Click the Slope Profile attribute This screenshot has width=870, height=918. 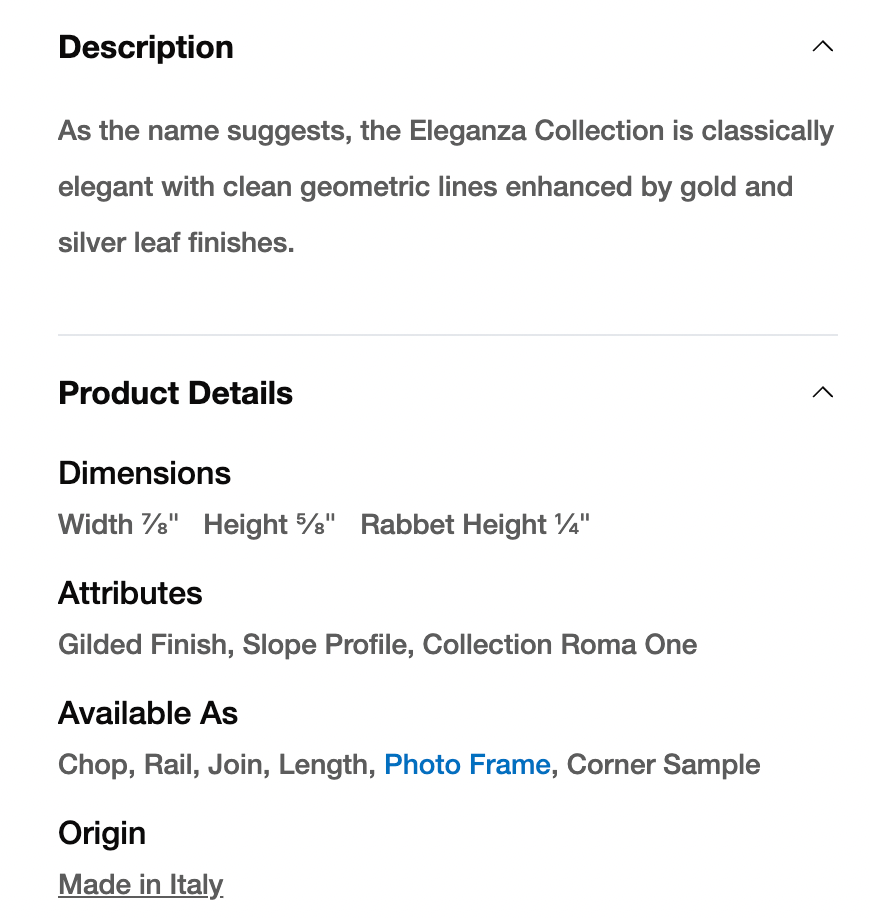point(326,645)
